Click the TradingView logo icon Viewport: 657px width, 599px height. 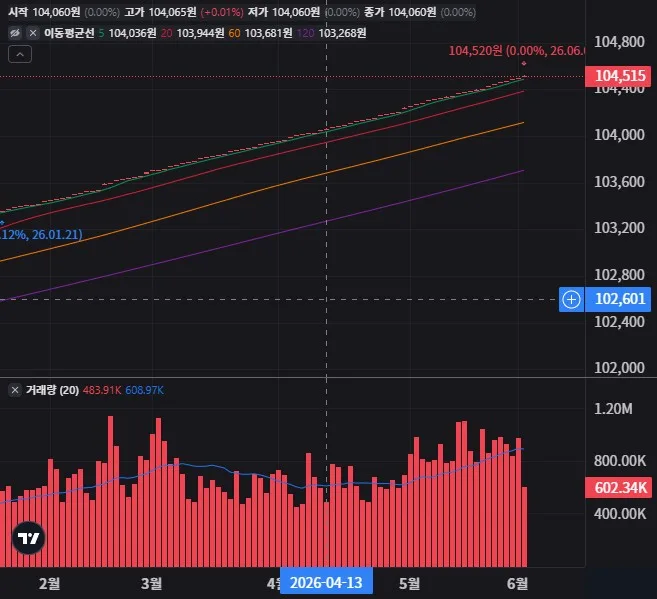click(x=28, y=538)
